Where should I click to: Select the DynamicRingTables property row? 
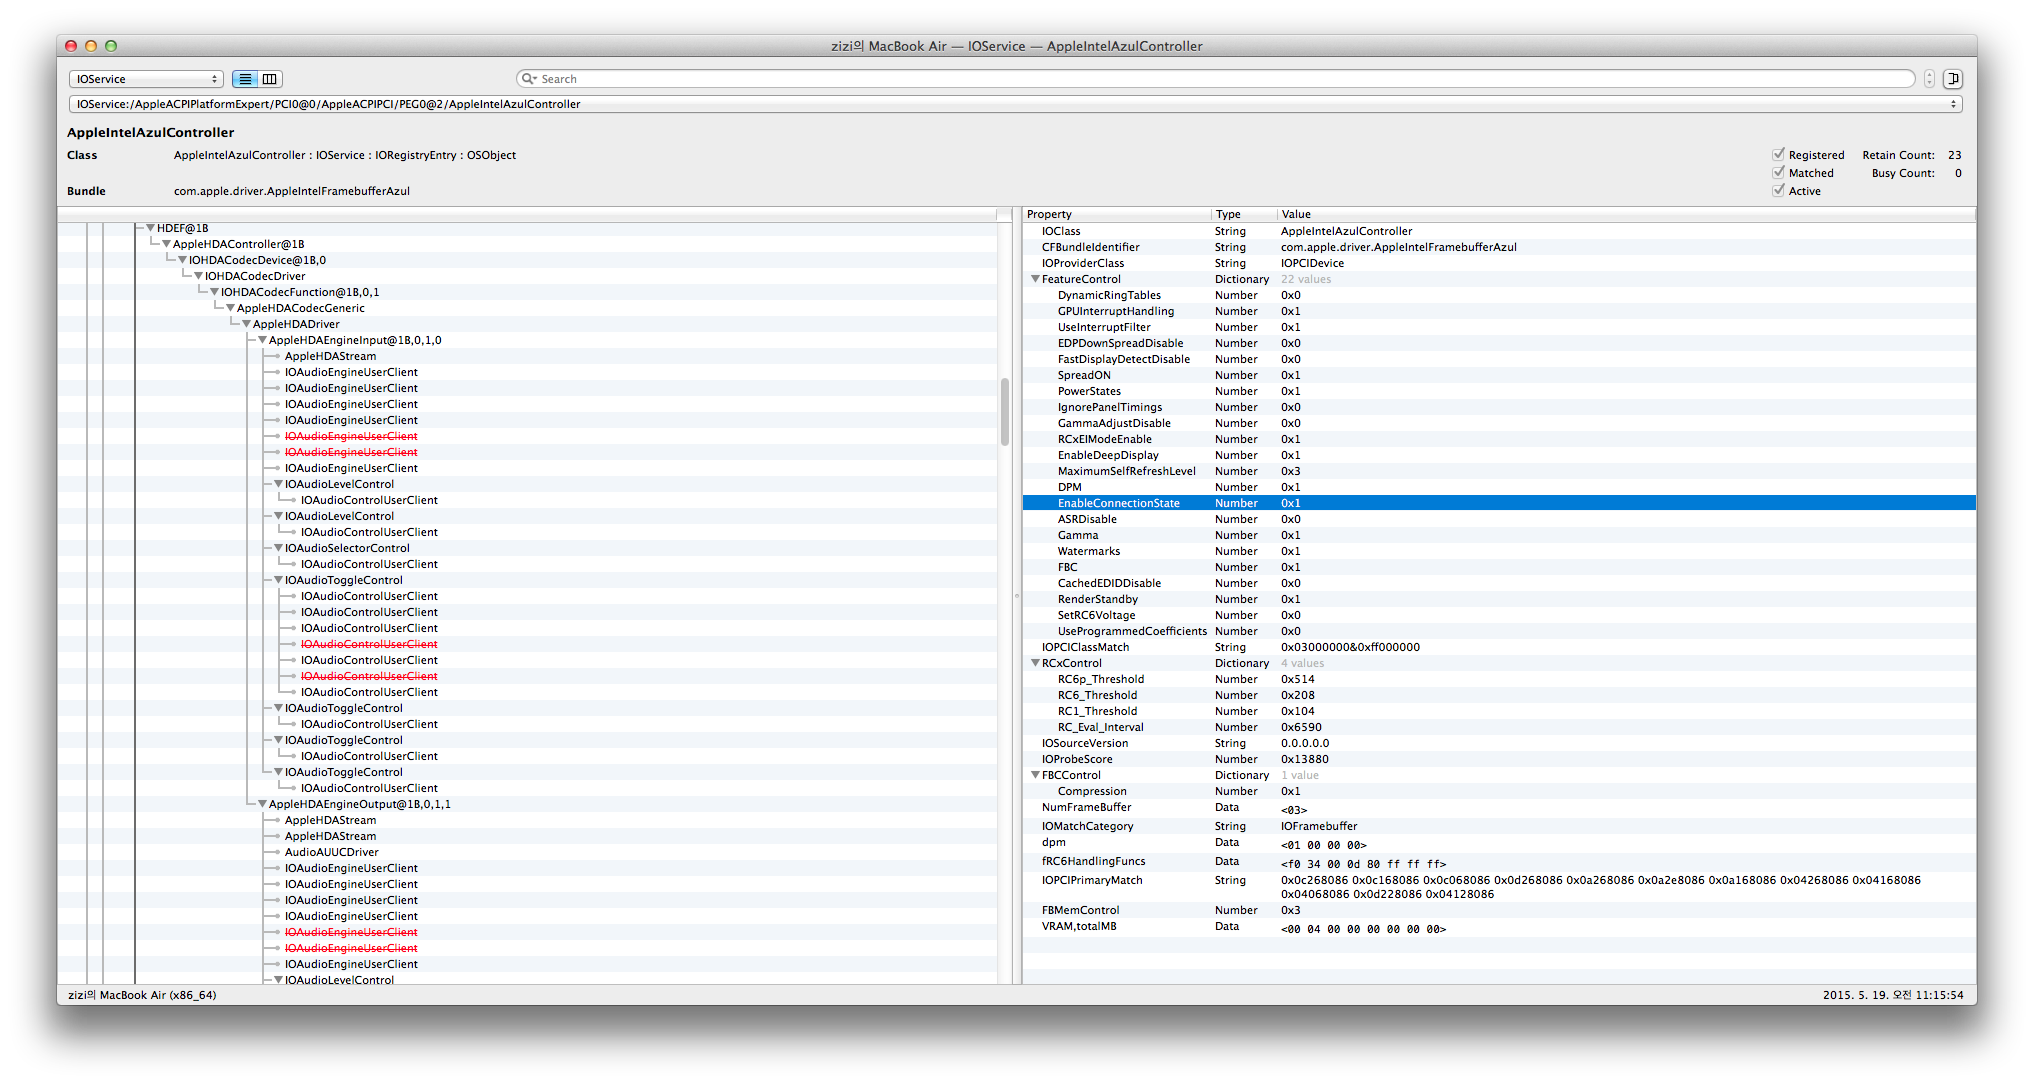pyautogui.click(x=1499, y=295)
